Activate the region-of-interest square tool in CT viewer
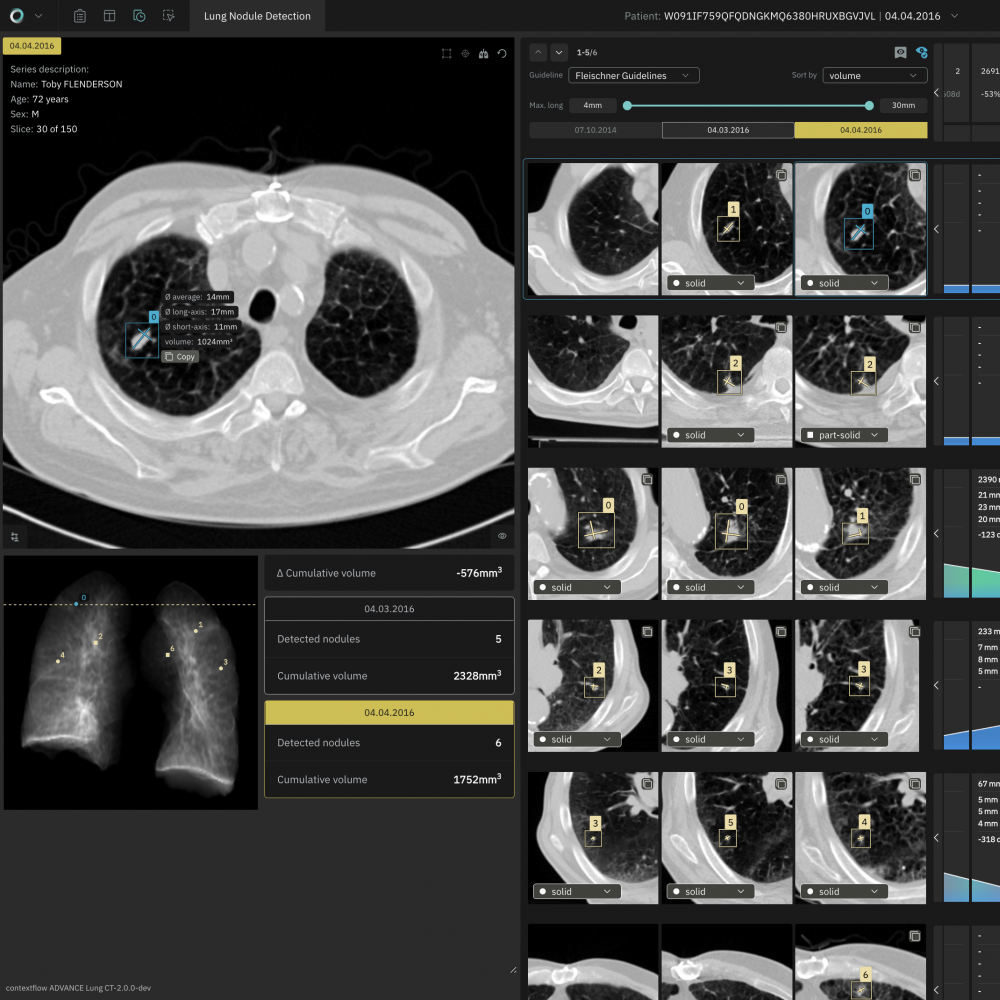This screenshot has height=1000, width=1000. 446,54
